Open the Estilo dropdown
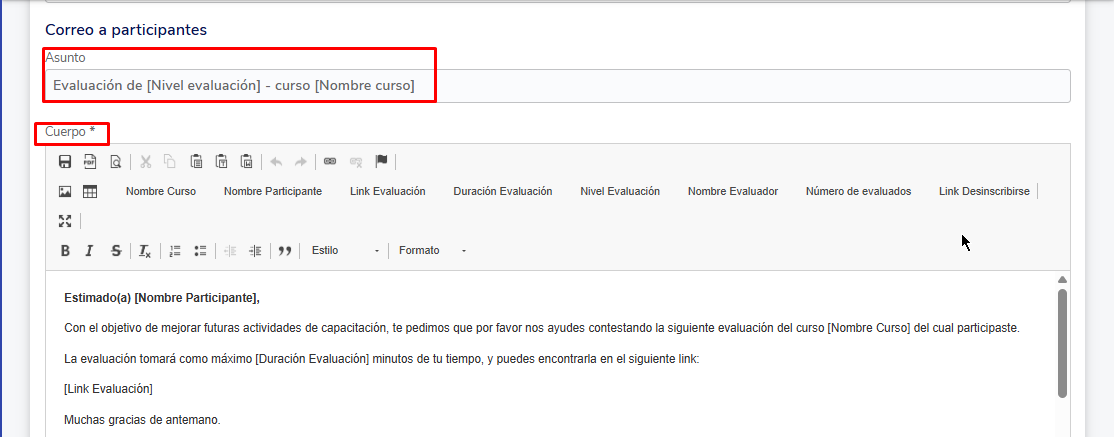The height and width of the screenshot is (437, 1114). pos(345,251)
